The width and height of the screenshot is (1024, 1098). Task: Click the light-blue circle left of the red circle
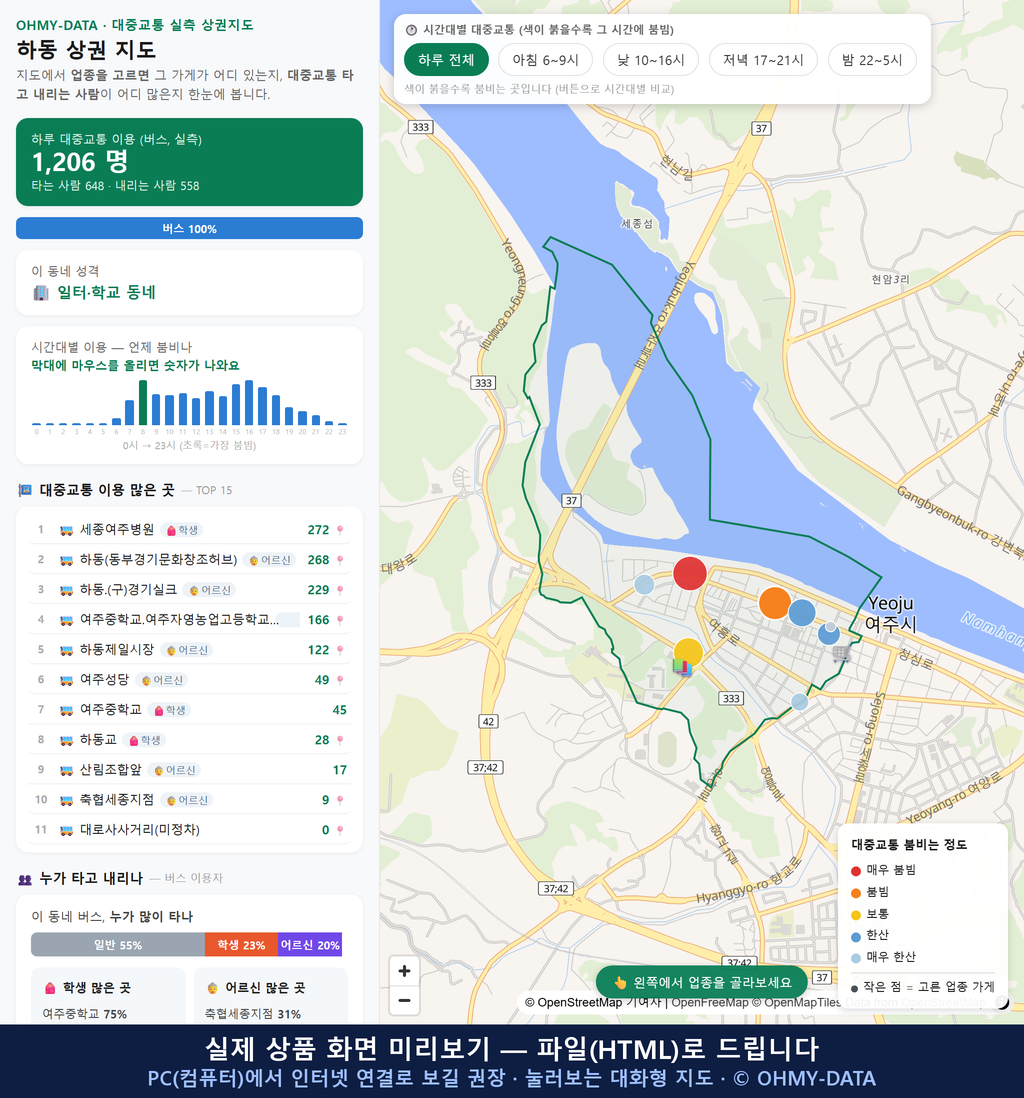coord(644,584)
